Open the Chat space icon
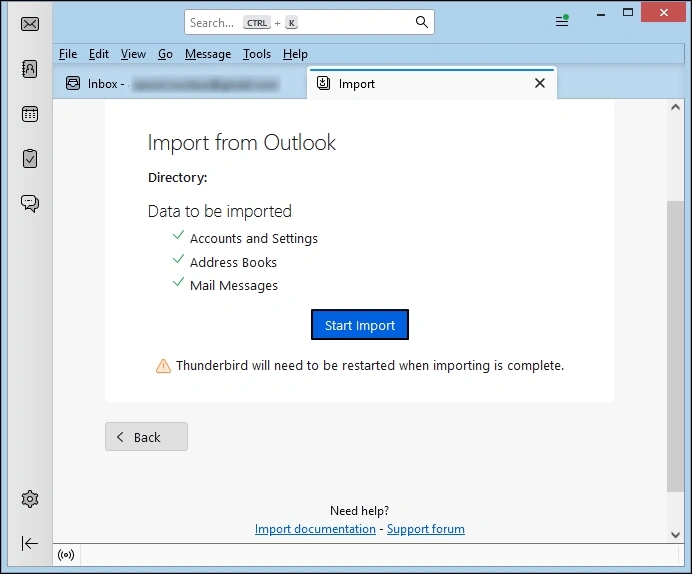The width and height of the screenshot is (692, 574). 30,203
